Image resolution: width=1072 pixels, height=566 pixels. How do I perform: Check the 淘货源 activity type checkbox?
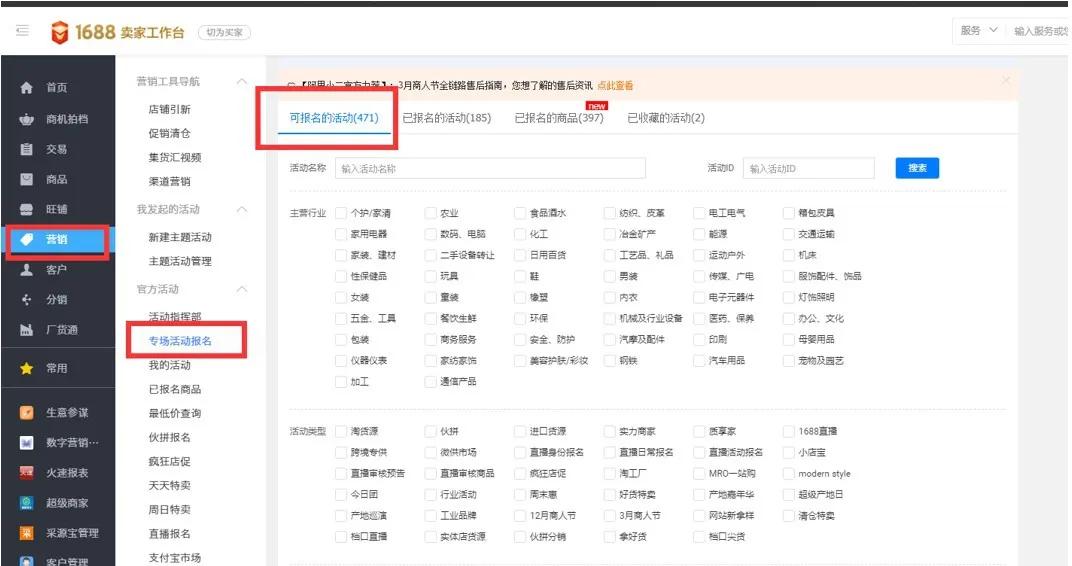coord(340,431)
